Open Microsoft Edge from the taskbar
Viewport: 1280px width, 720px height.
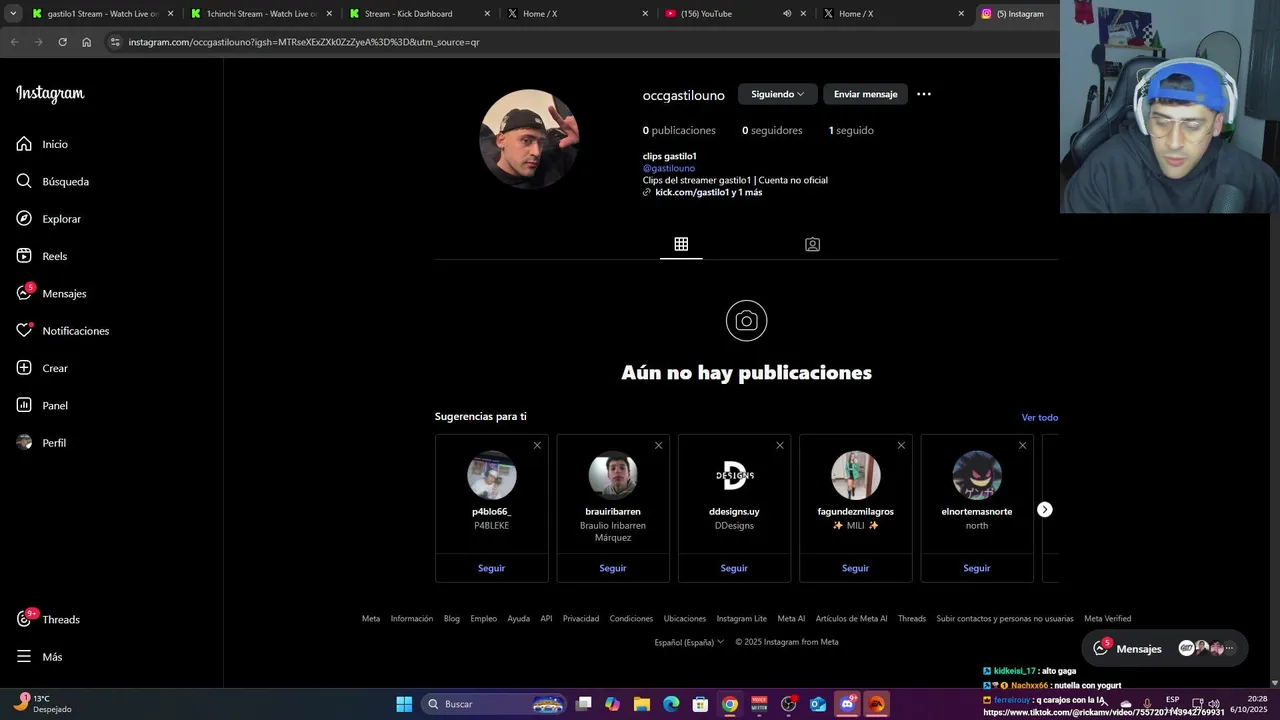coord(671,704)
